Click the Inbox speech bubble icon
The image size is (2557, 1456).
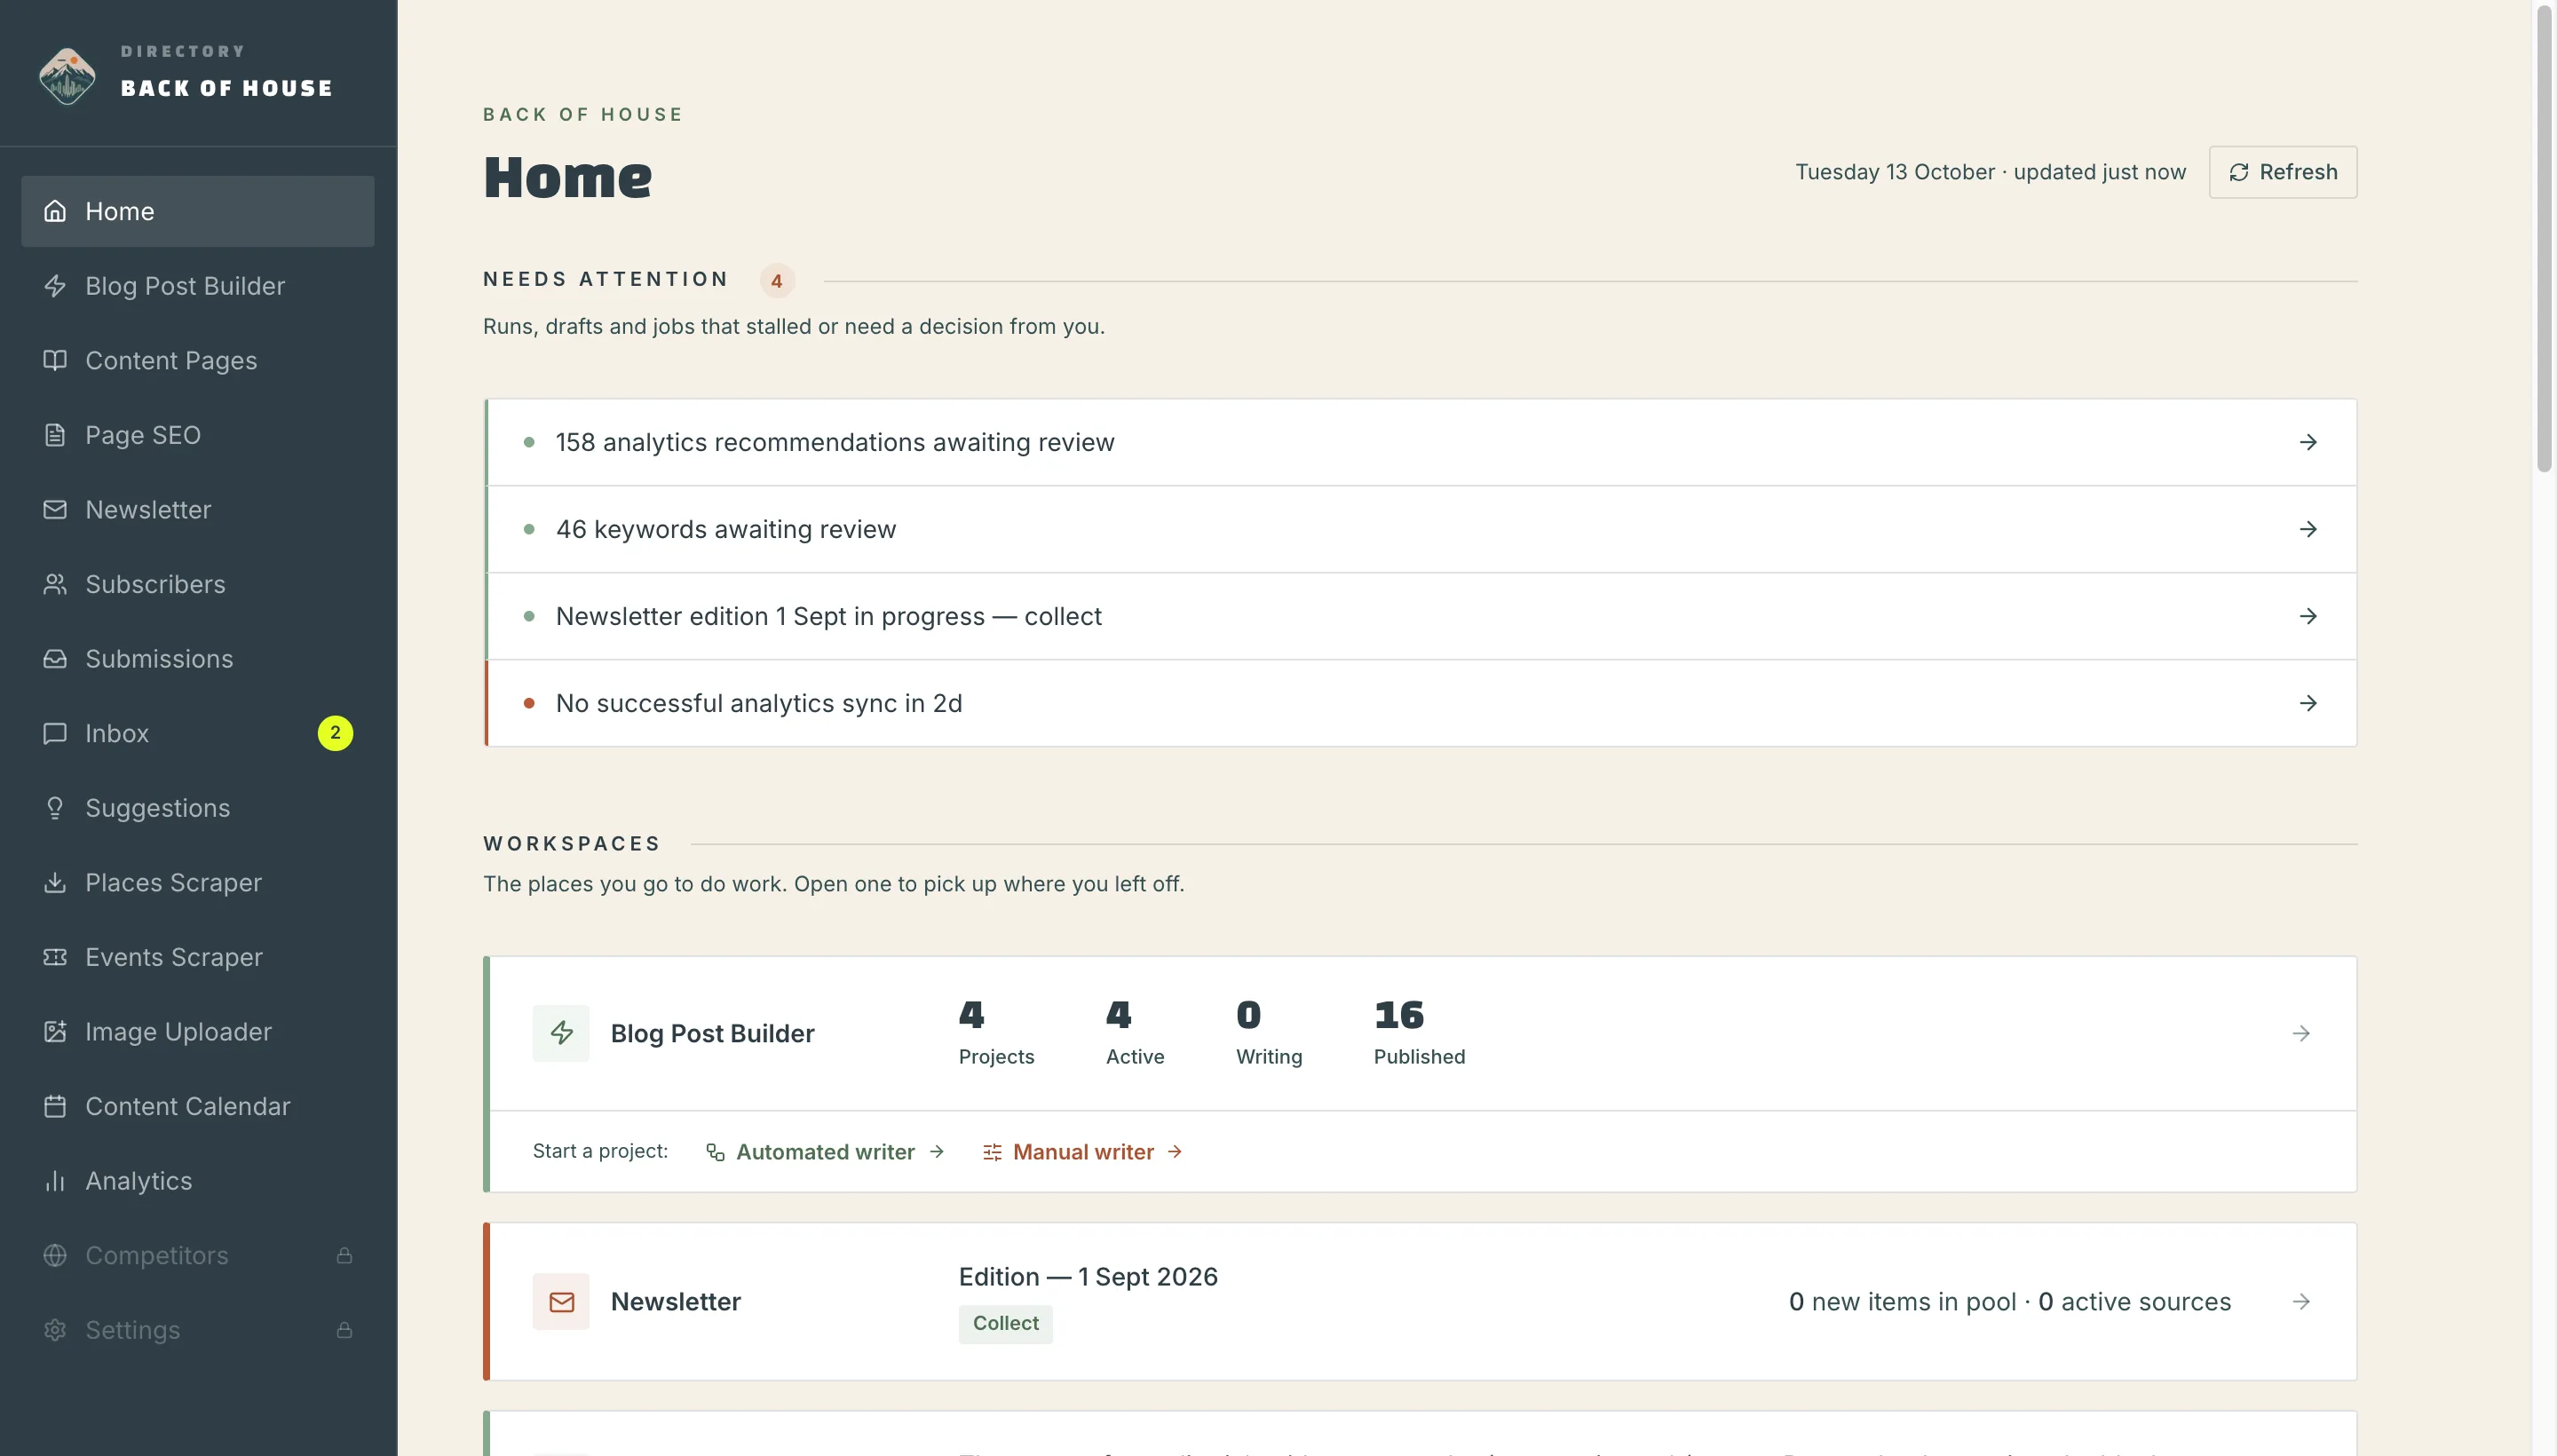[x=55, y=733]
